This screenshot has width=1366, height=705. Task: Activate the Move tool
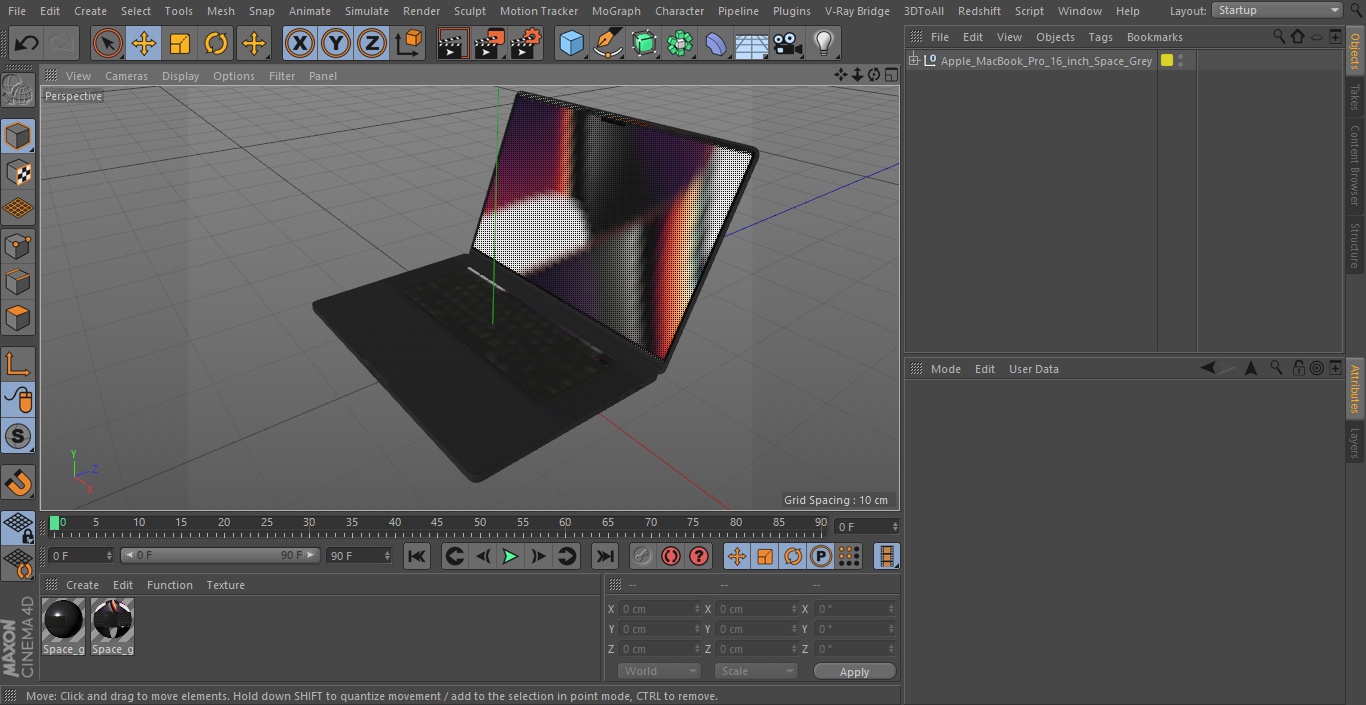[144, 43]
